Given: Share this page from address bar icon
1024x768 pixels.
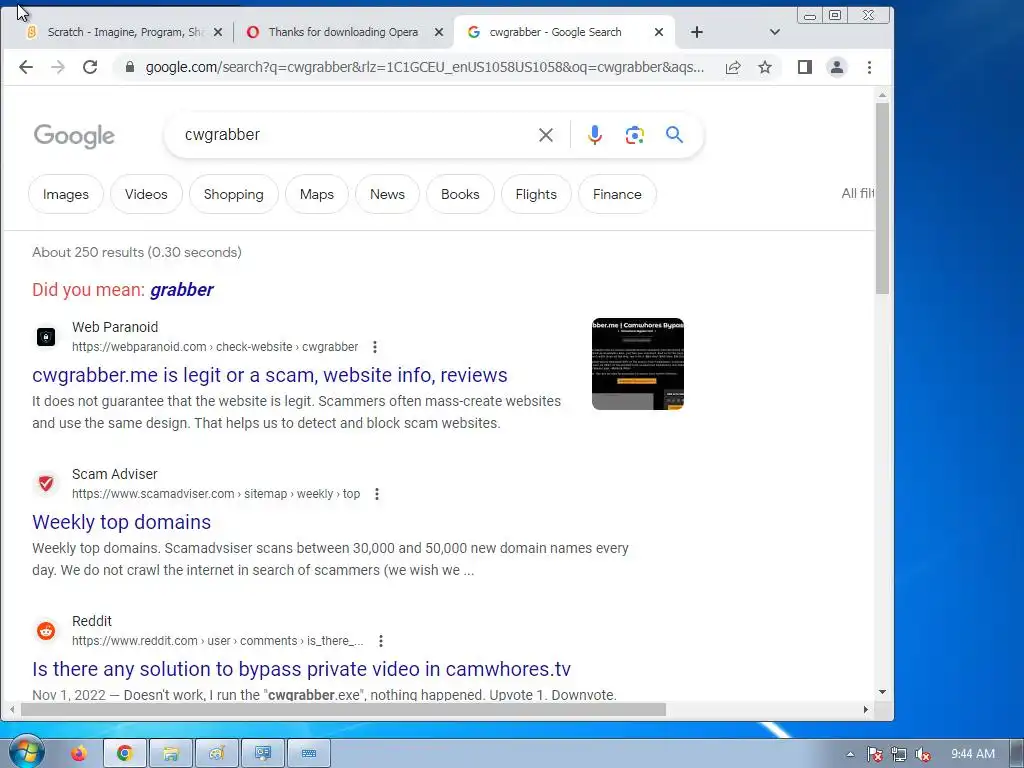Looking at the screenshot, I should pos(733,67).
